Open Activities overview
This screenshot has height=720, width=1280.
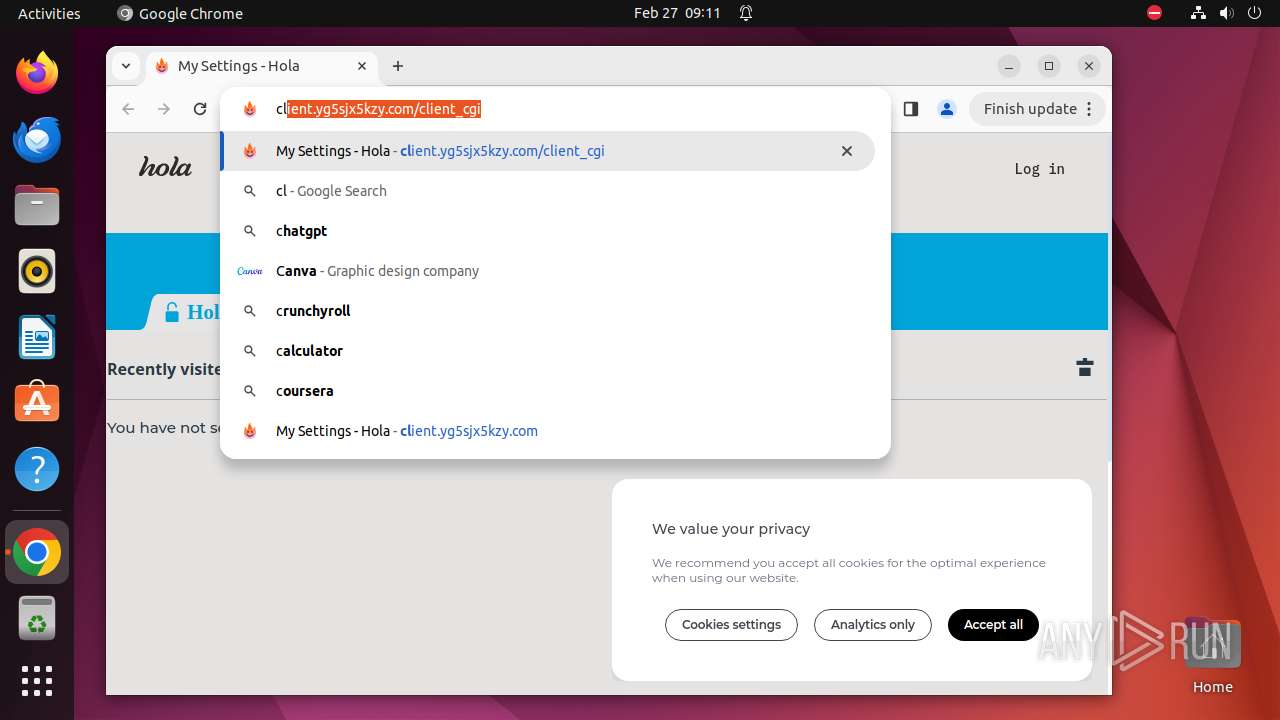point(49,13)
